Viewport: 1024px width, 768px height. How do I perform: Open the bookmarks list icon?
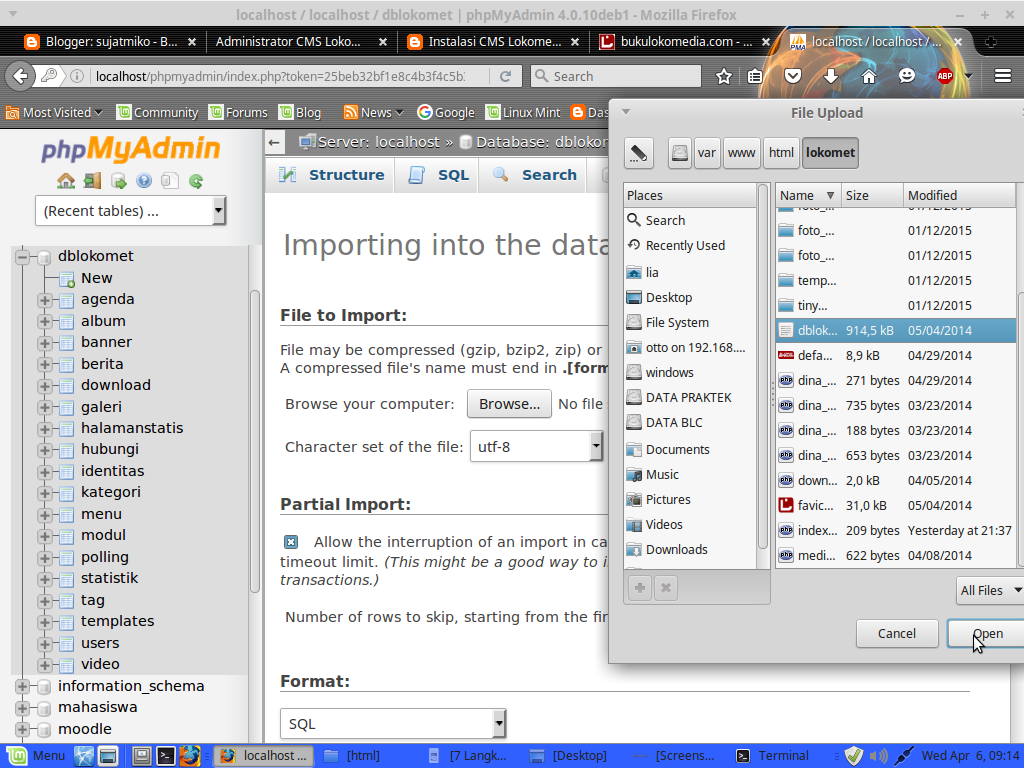(x=755, y=76)
